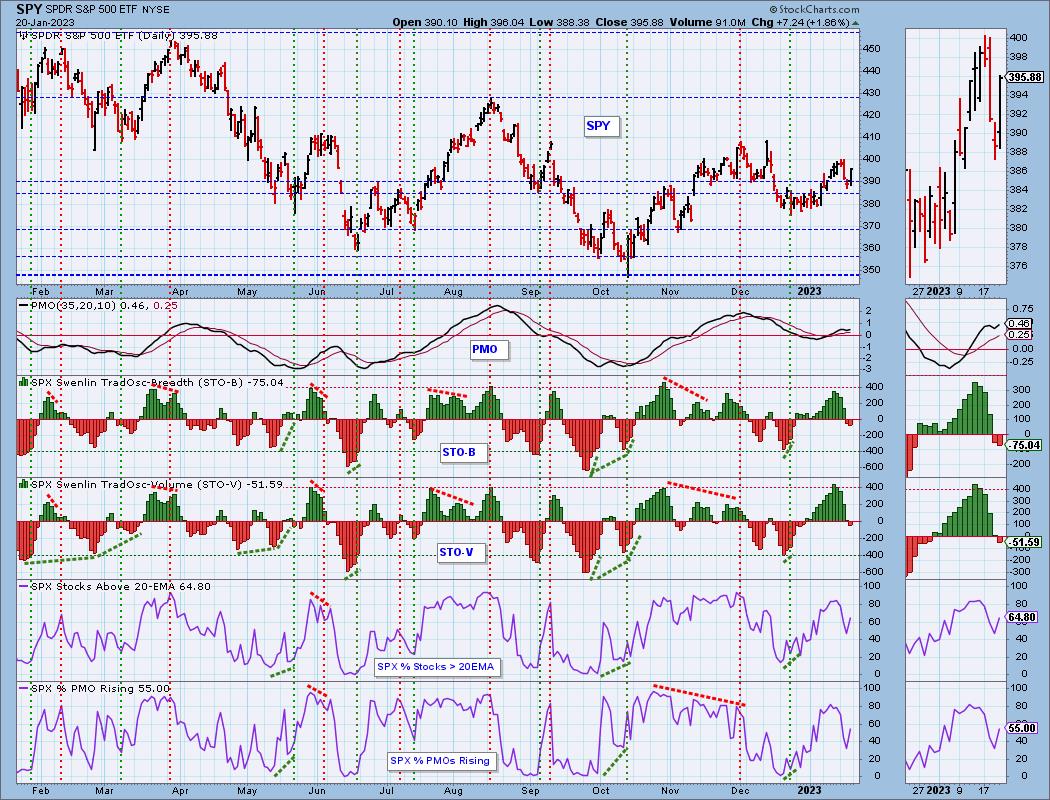1050x800 pixels.
Task: Click the 'SPX % Stocks > 20EMA' annotation box
Action: click(x=435, y=667)
